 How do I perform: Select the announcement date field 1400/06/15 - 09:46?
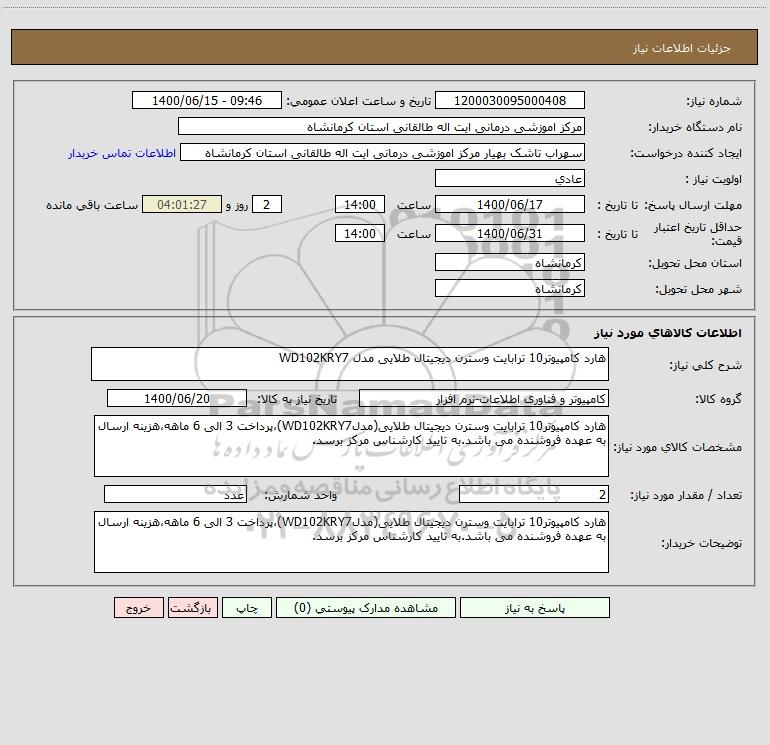click(x=207, y=100)
